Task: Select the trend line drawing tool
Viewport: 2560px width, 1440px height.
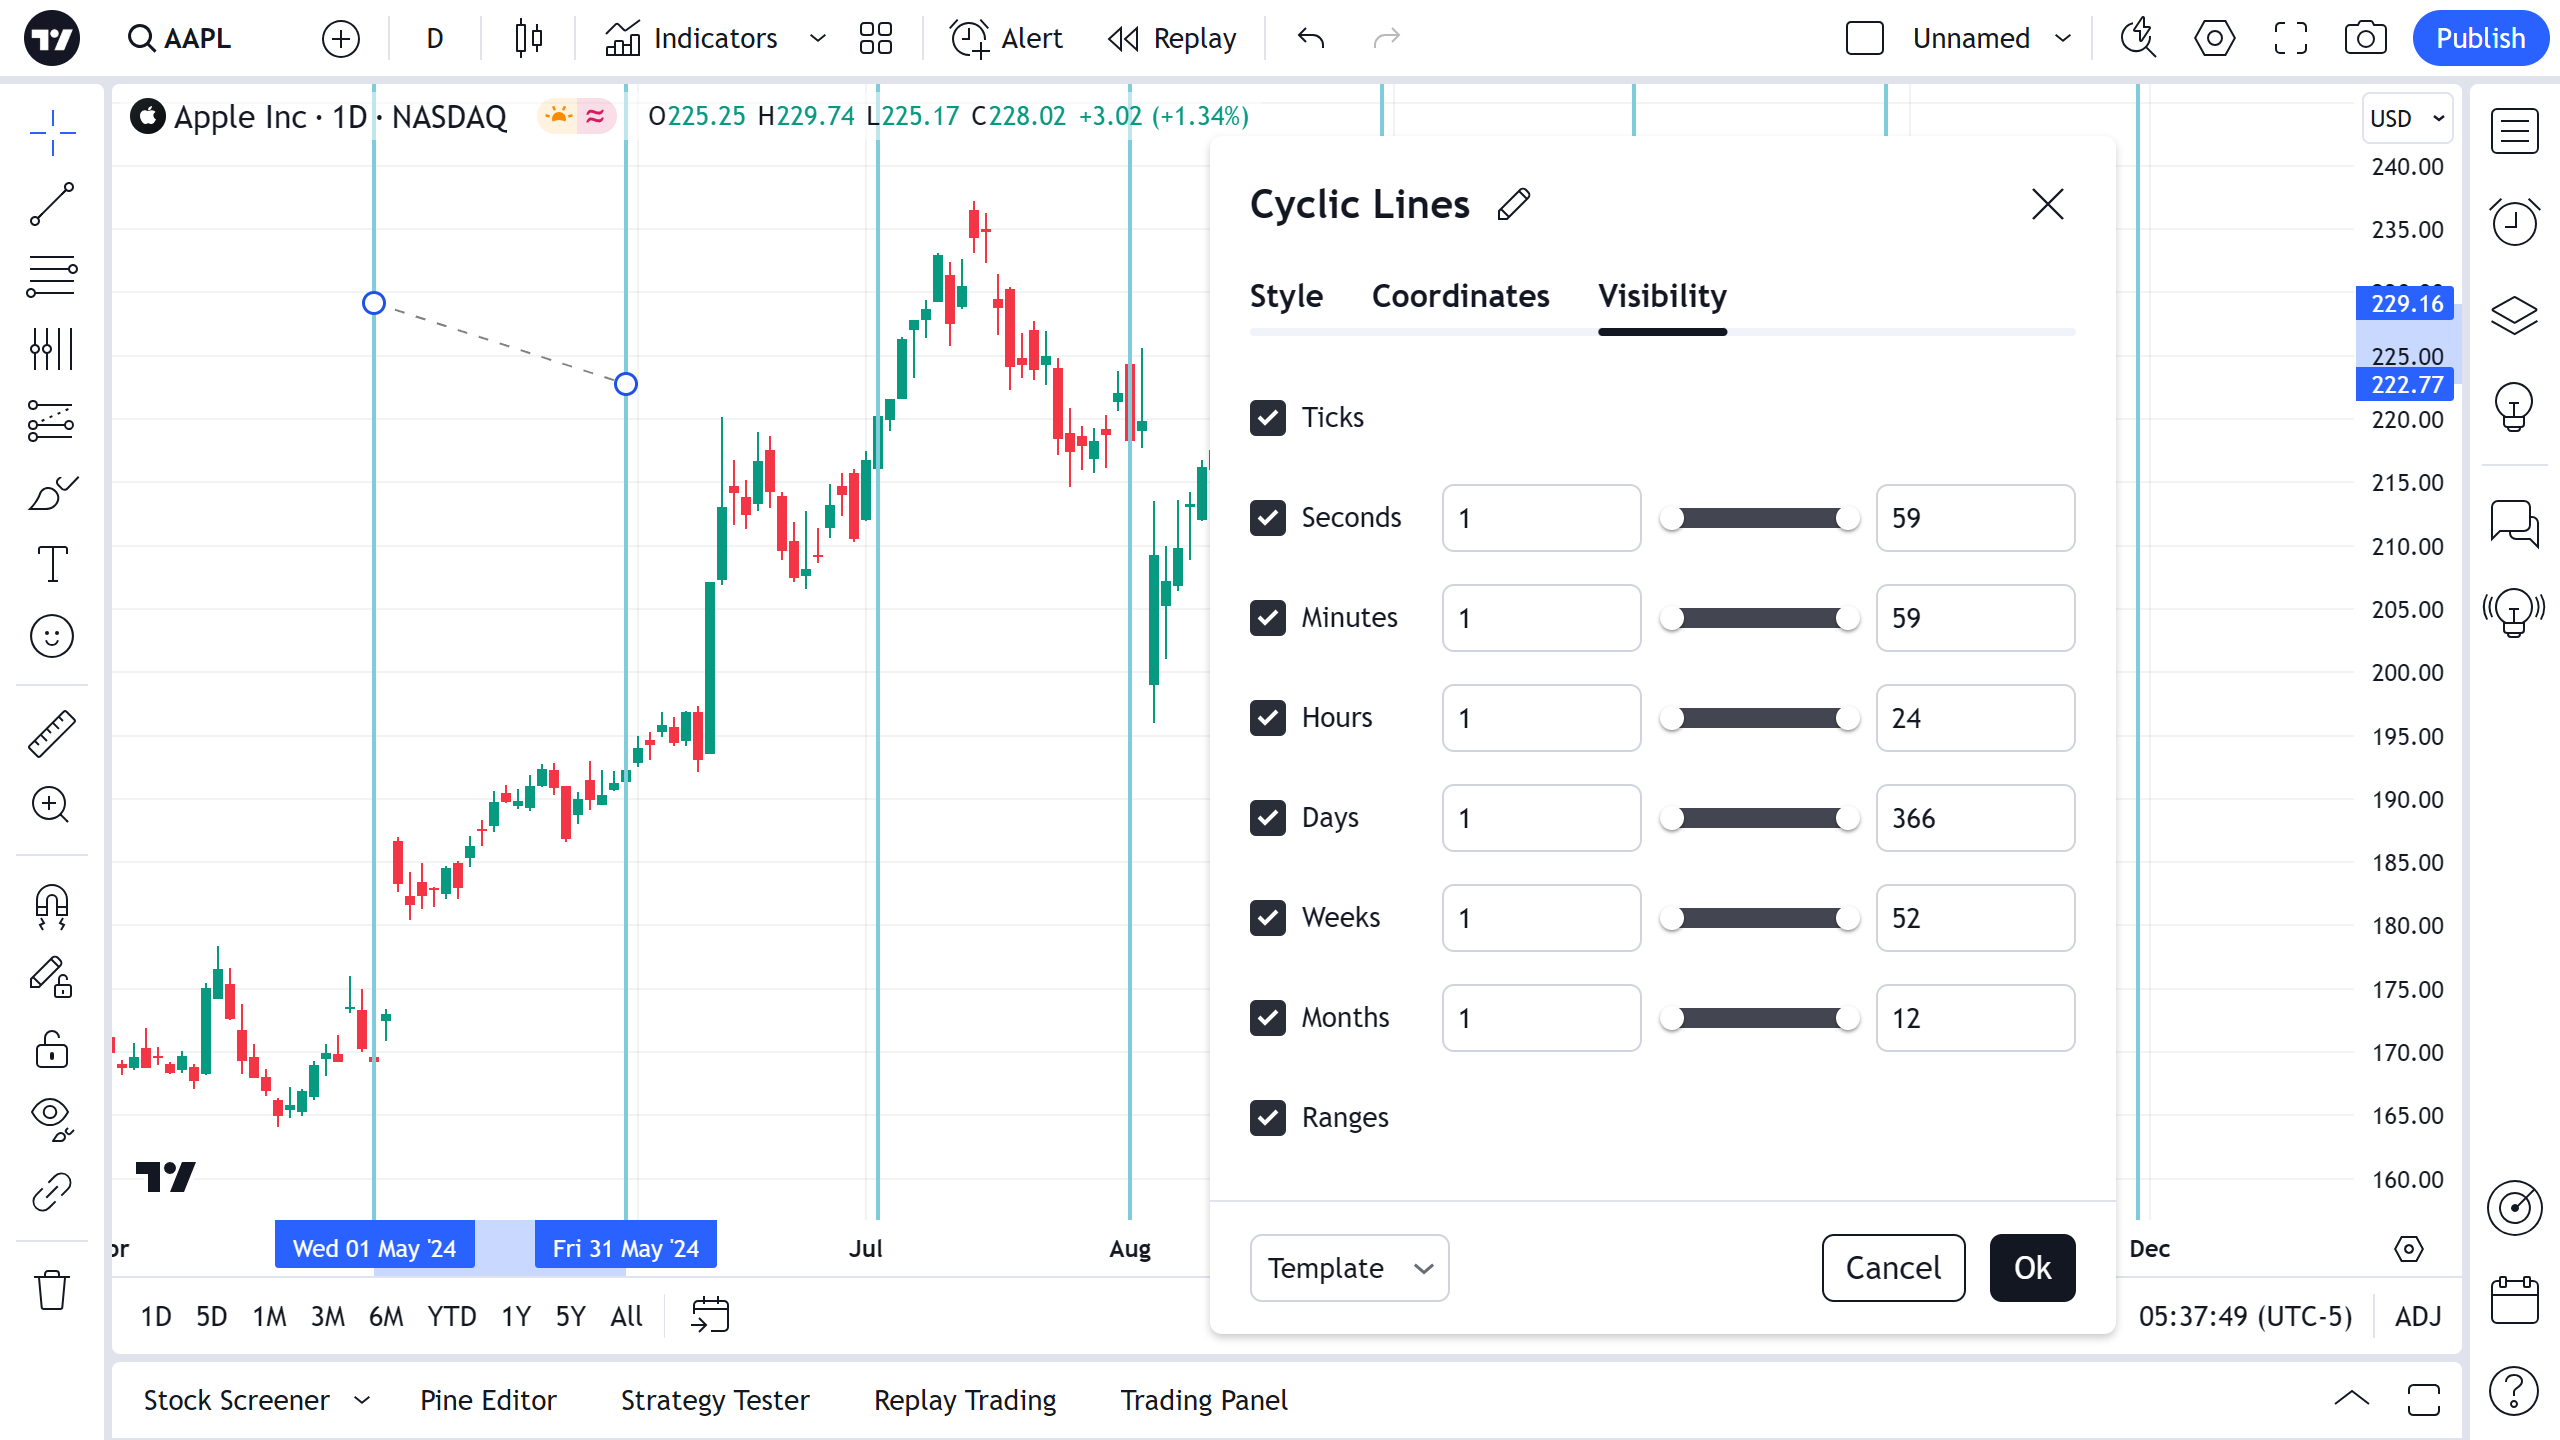Action: [52, 204]
